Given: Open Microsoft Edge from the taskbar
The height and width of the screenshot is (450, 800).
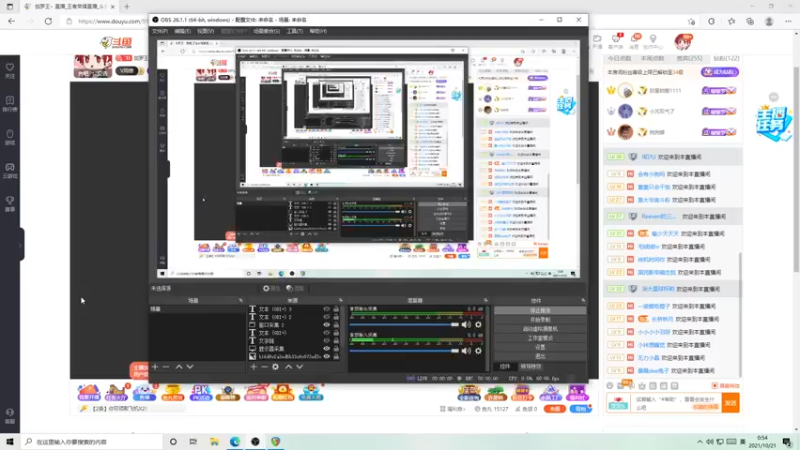Looking at the screenshot, I should pos(235,441).
